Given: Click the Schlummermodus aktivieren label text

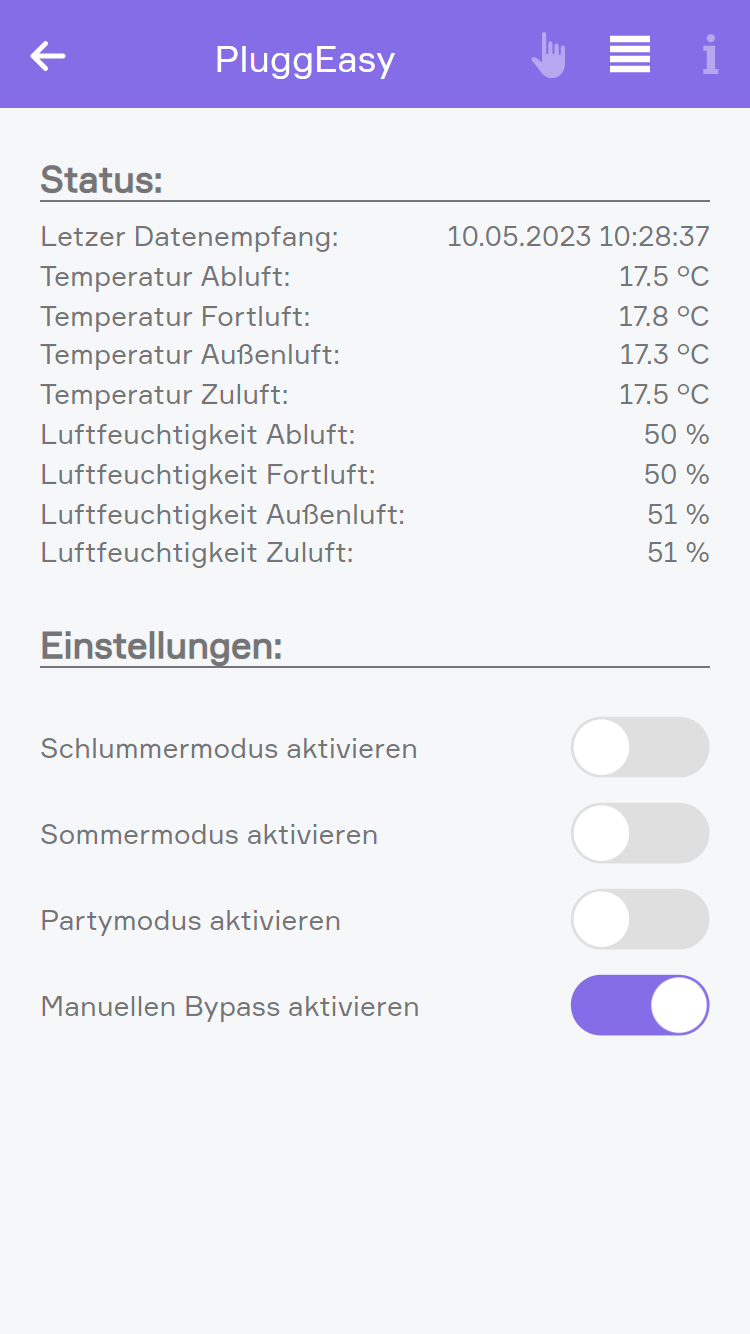Looking at the screenshot, I should pos(229,748).
